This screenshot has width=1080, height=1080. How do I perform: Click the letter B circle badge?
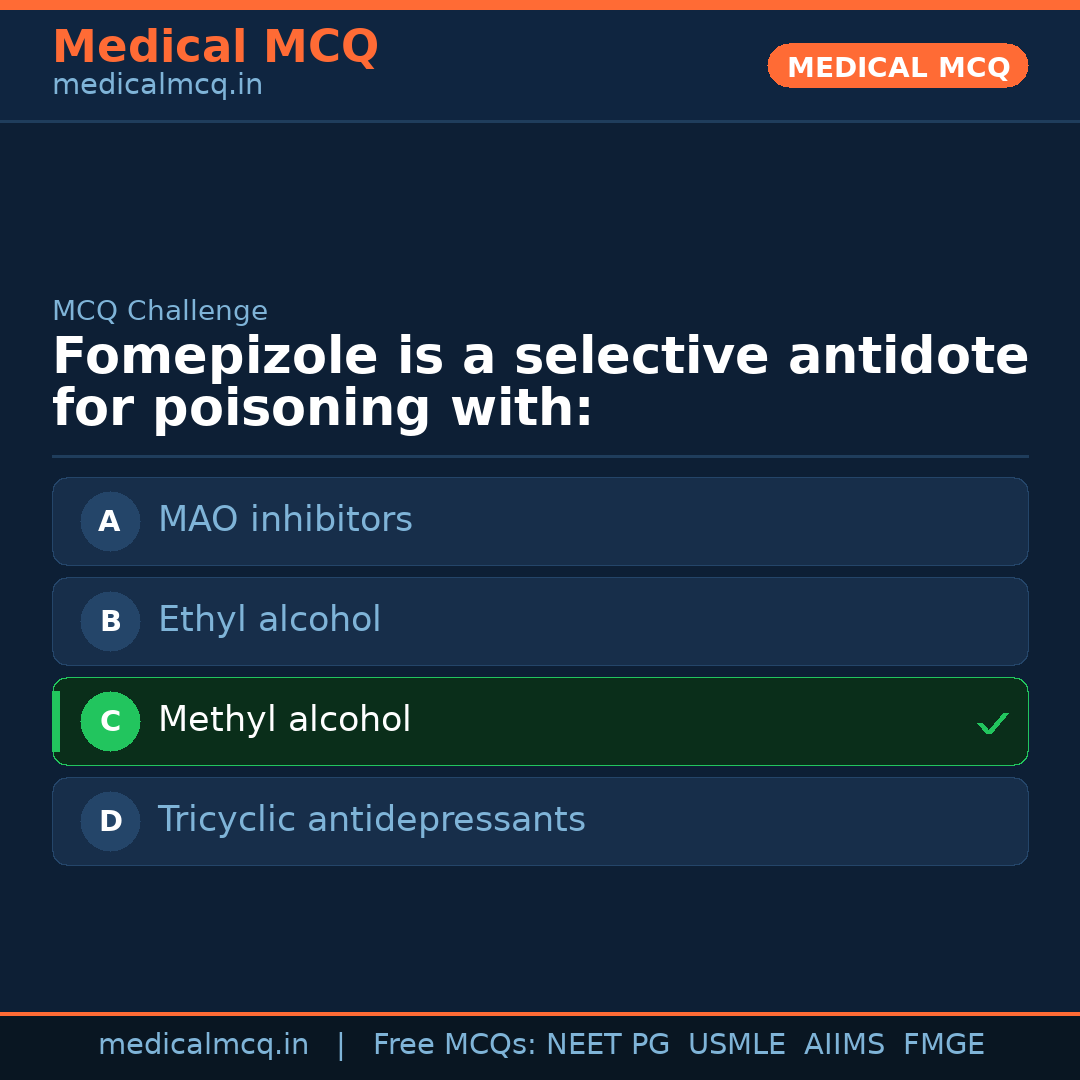[x=110, y=621]
